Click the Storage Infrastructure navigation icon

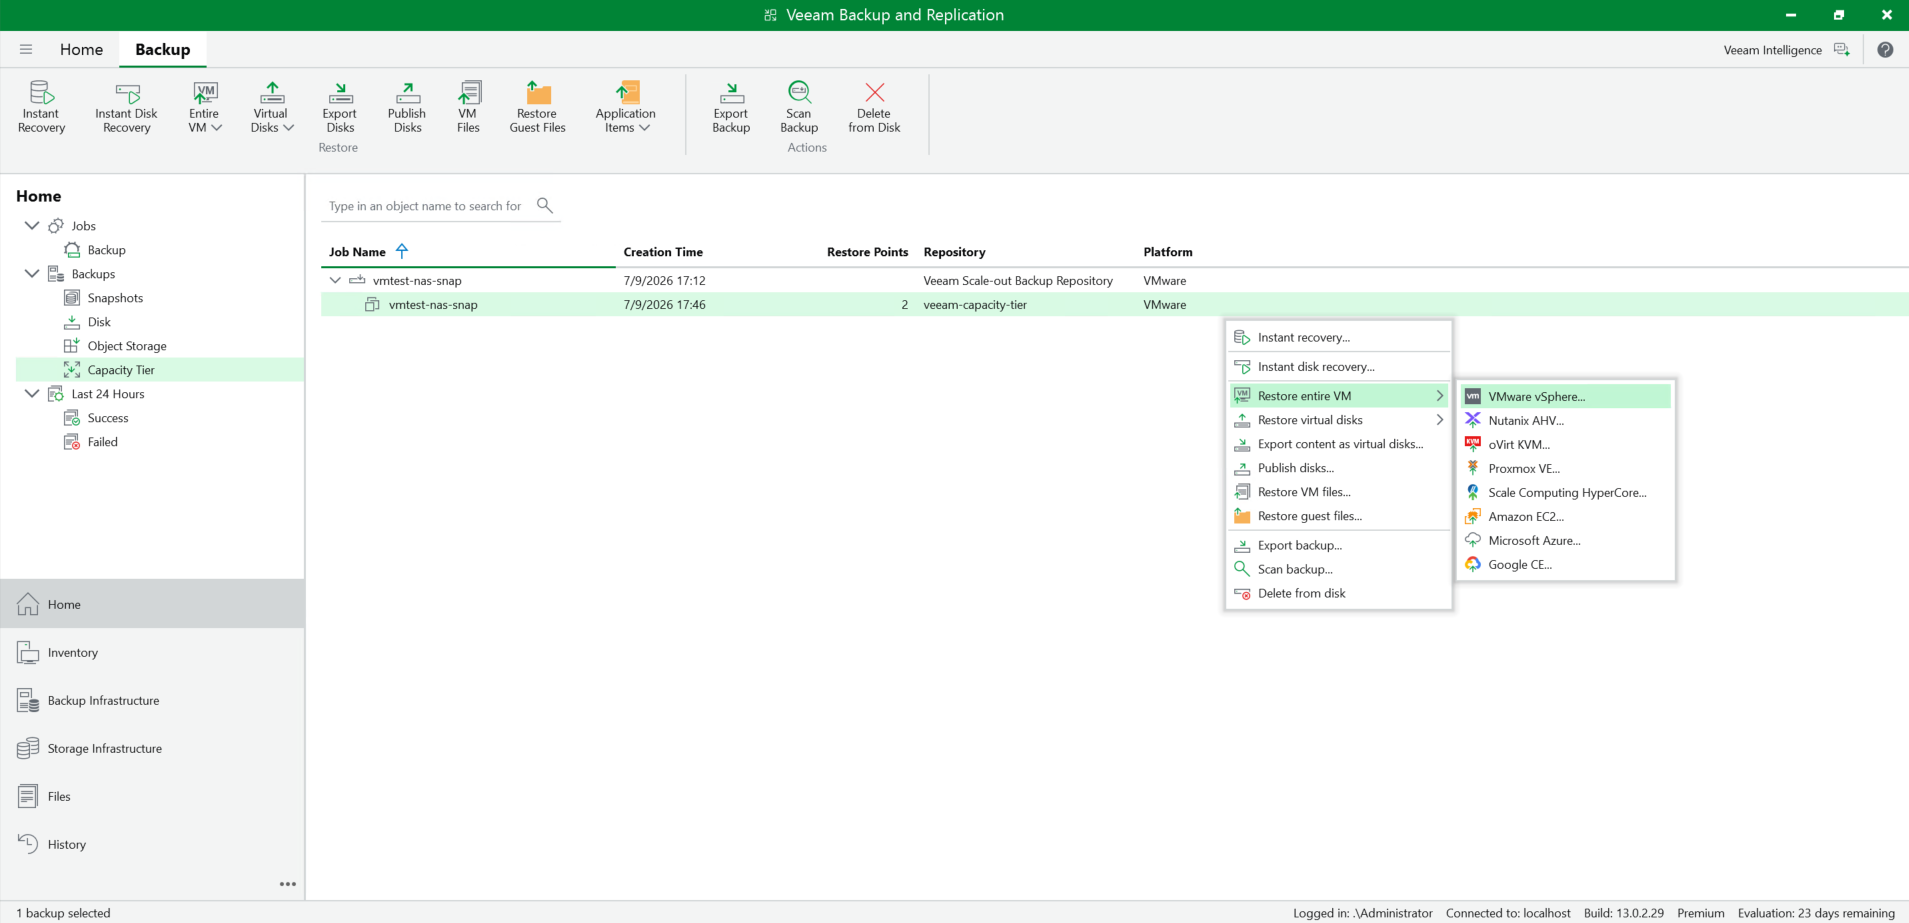pyautogui.click(x=28, y=748)
